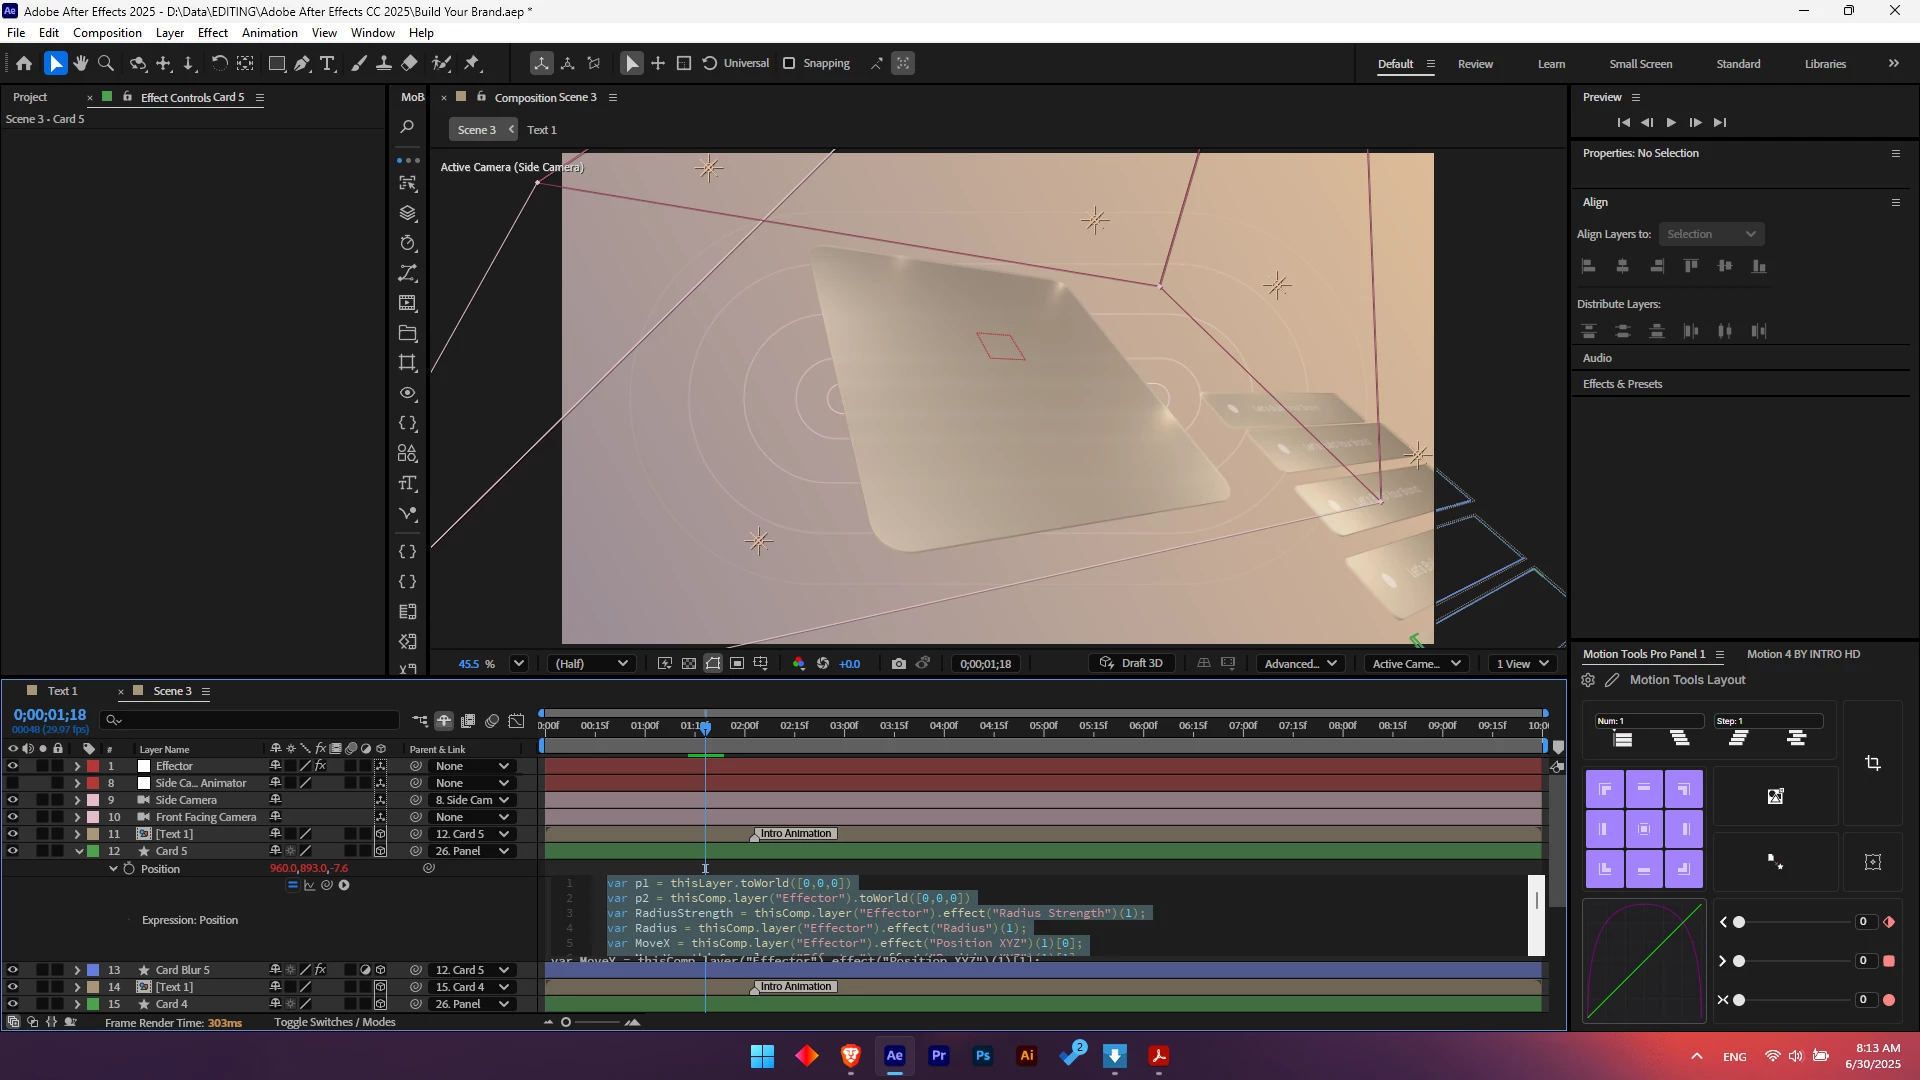Click the current time 0;00;01;18 field
1920x1080 pixels.
[x=50, y=715]
